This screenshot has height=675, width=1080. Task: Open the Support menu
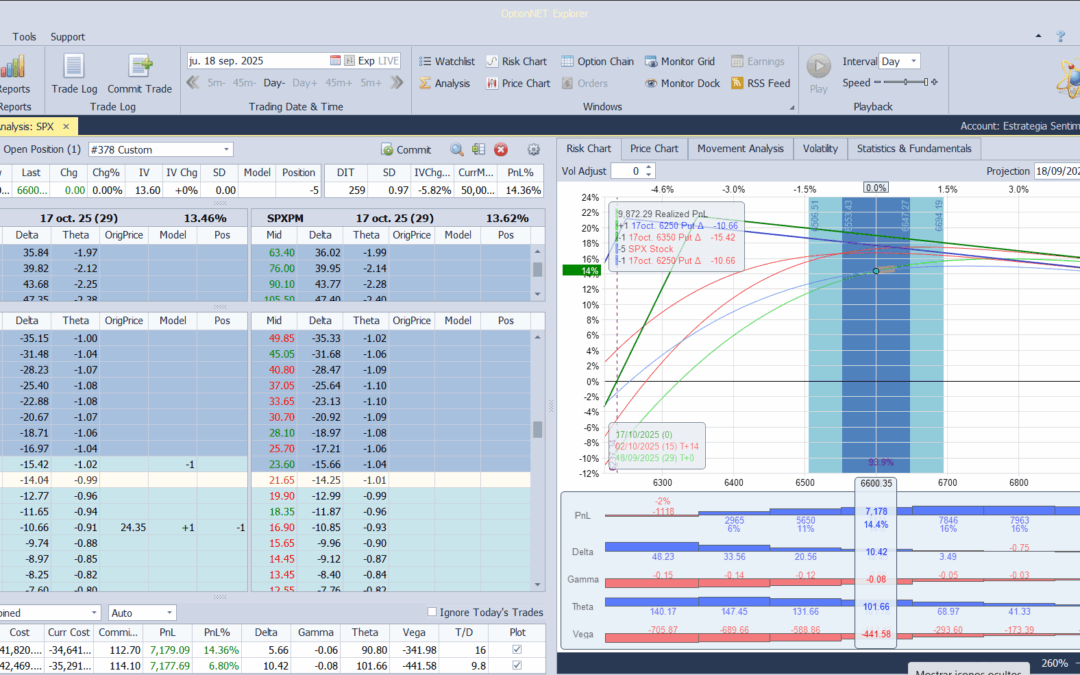click(x=68, y=37)
